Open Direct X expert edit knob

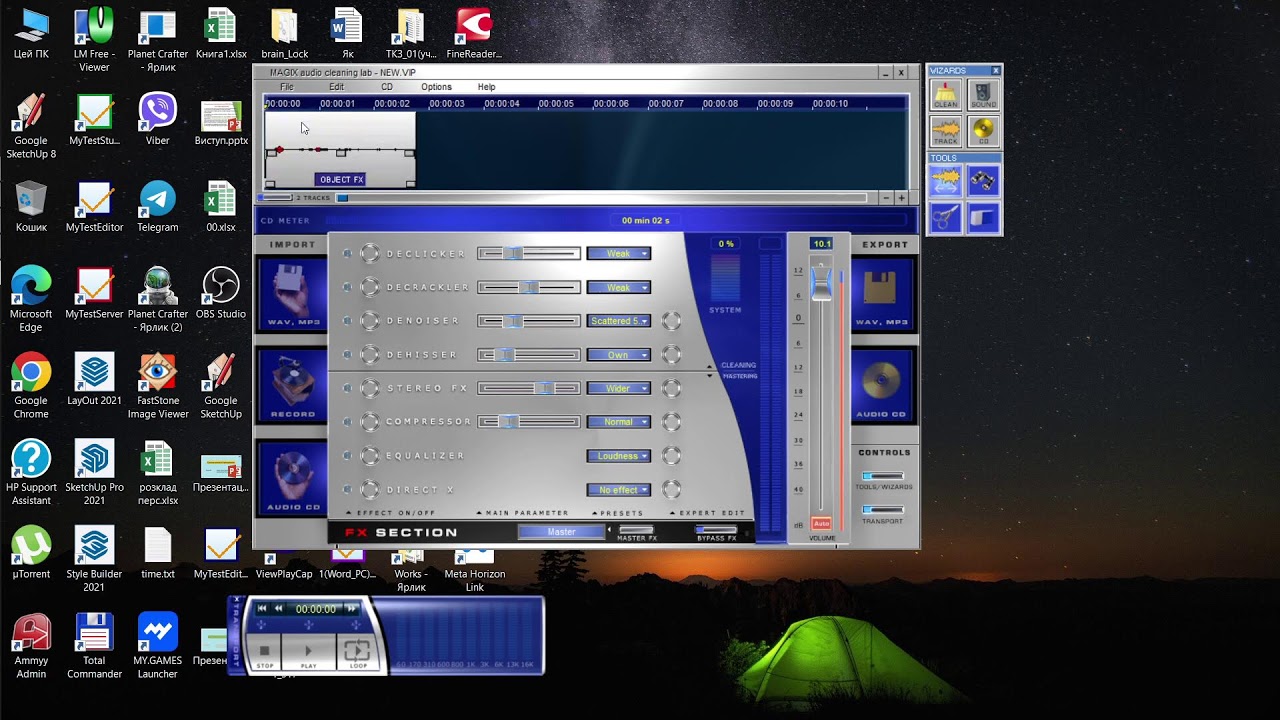pos(672,490)
